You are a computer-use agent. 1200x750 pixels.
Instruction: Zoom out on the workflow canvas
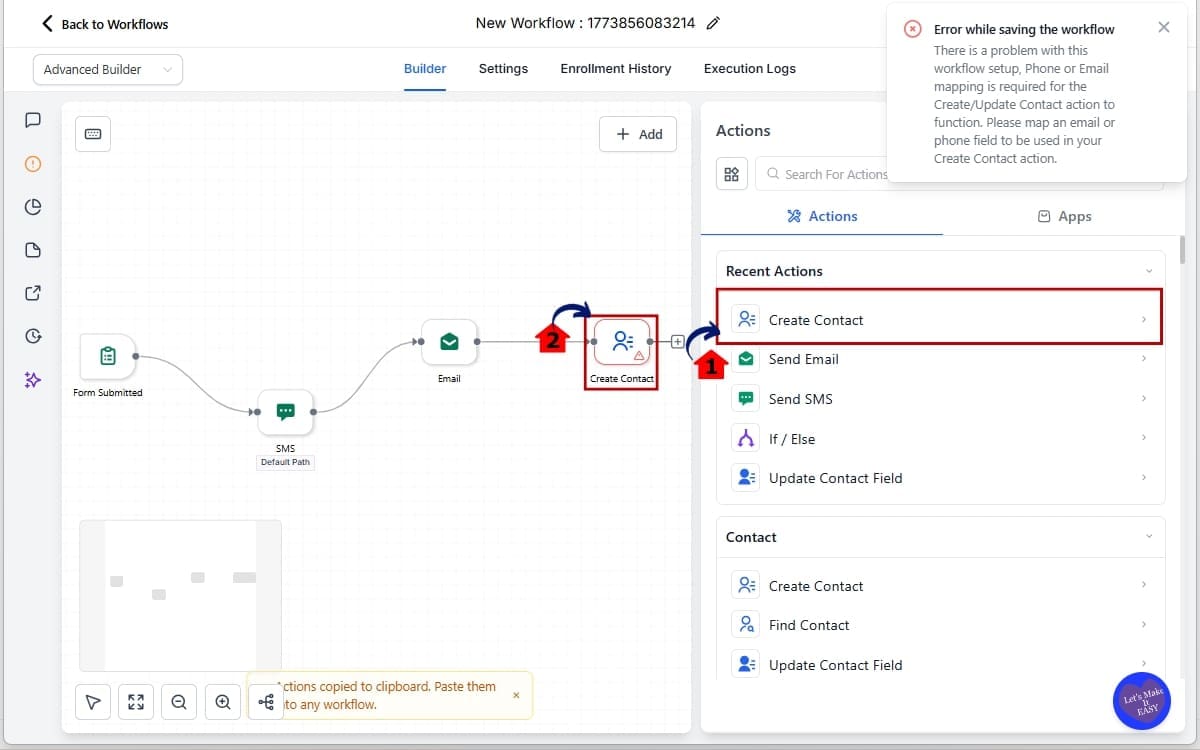click(x=179, y=702)
